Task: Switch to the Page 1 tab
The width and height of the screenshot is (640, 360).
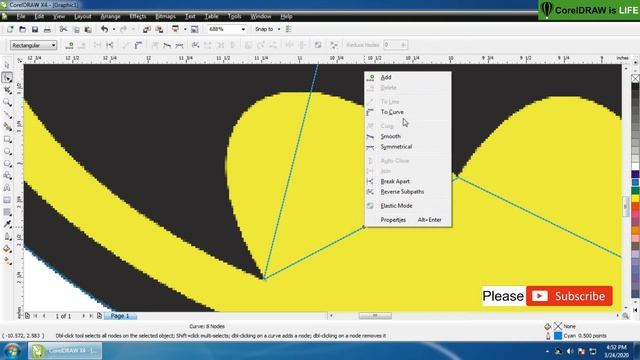Action: pos(120,316)
